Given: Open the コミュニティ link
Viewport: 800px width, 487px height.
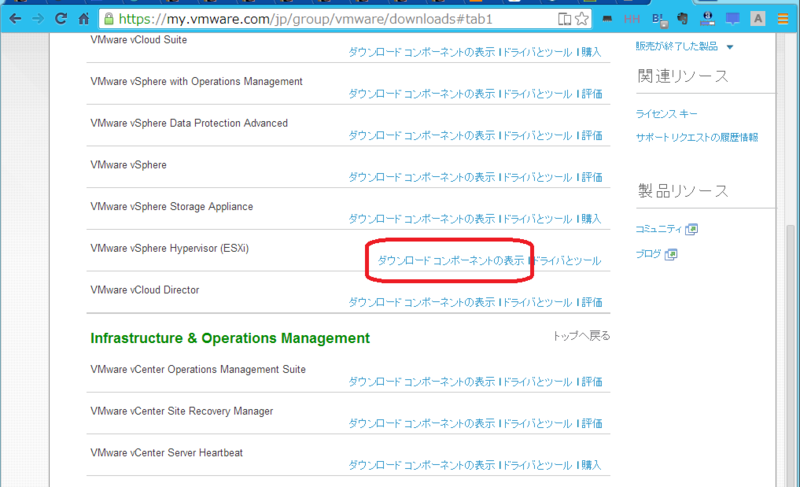Looking at the screenshot, I should click(x=659, y=229).
